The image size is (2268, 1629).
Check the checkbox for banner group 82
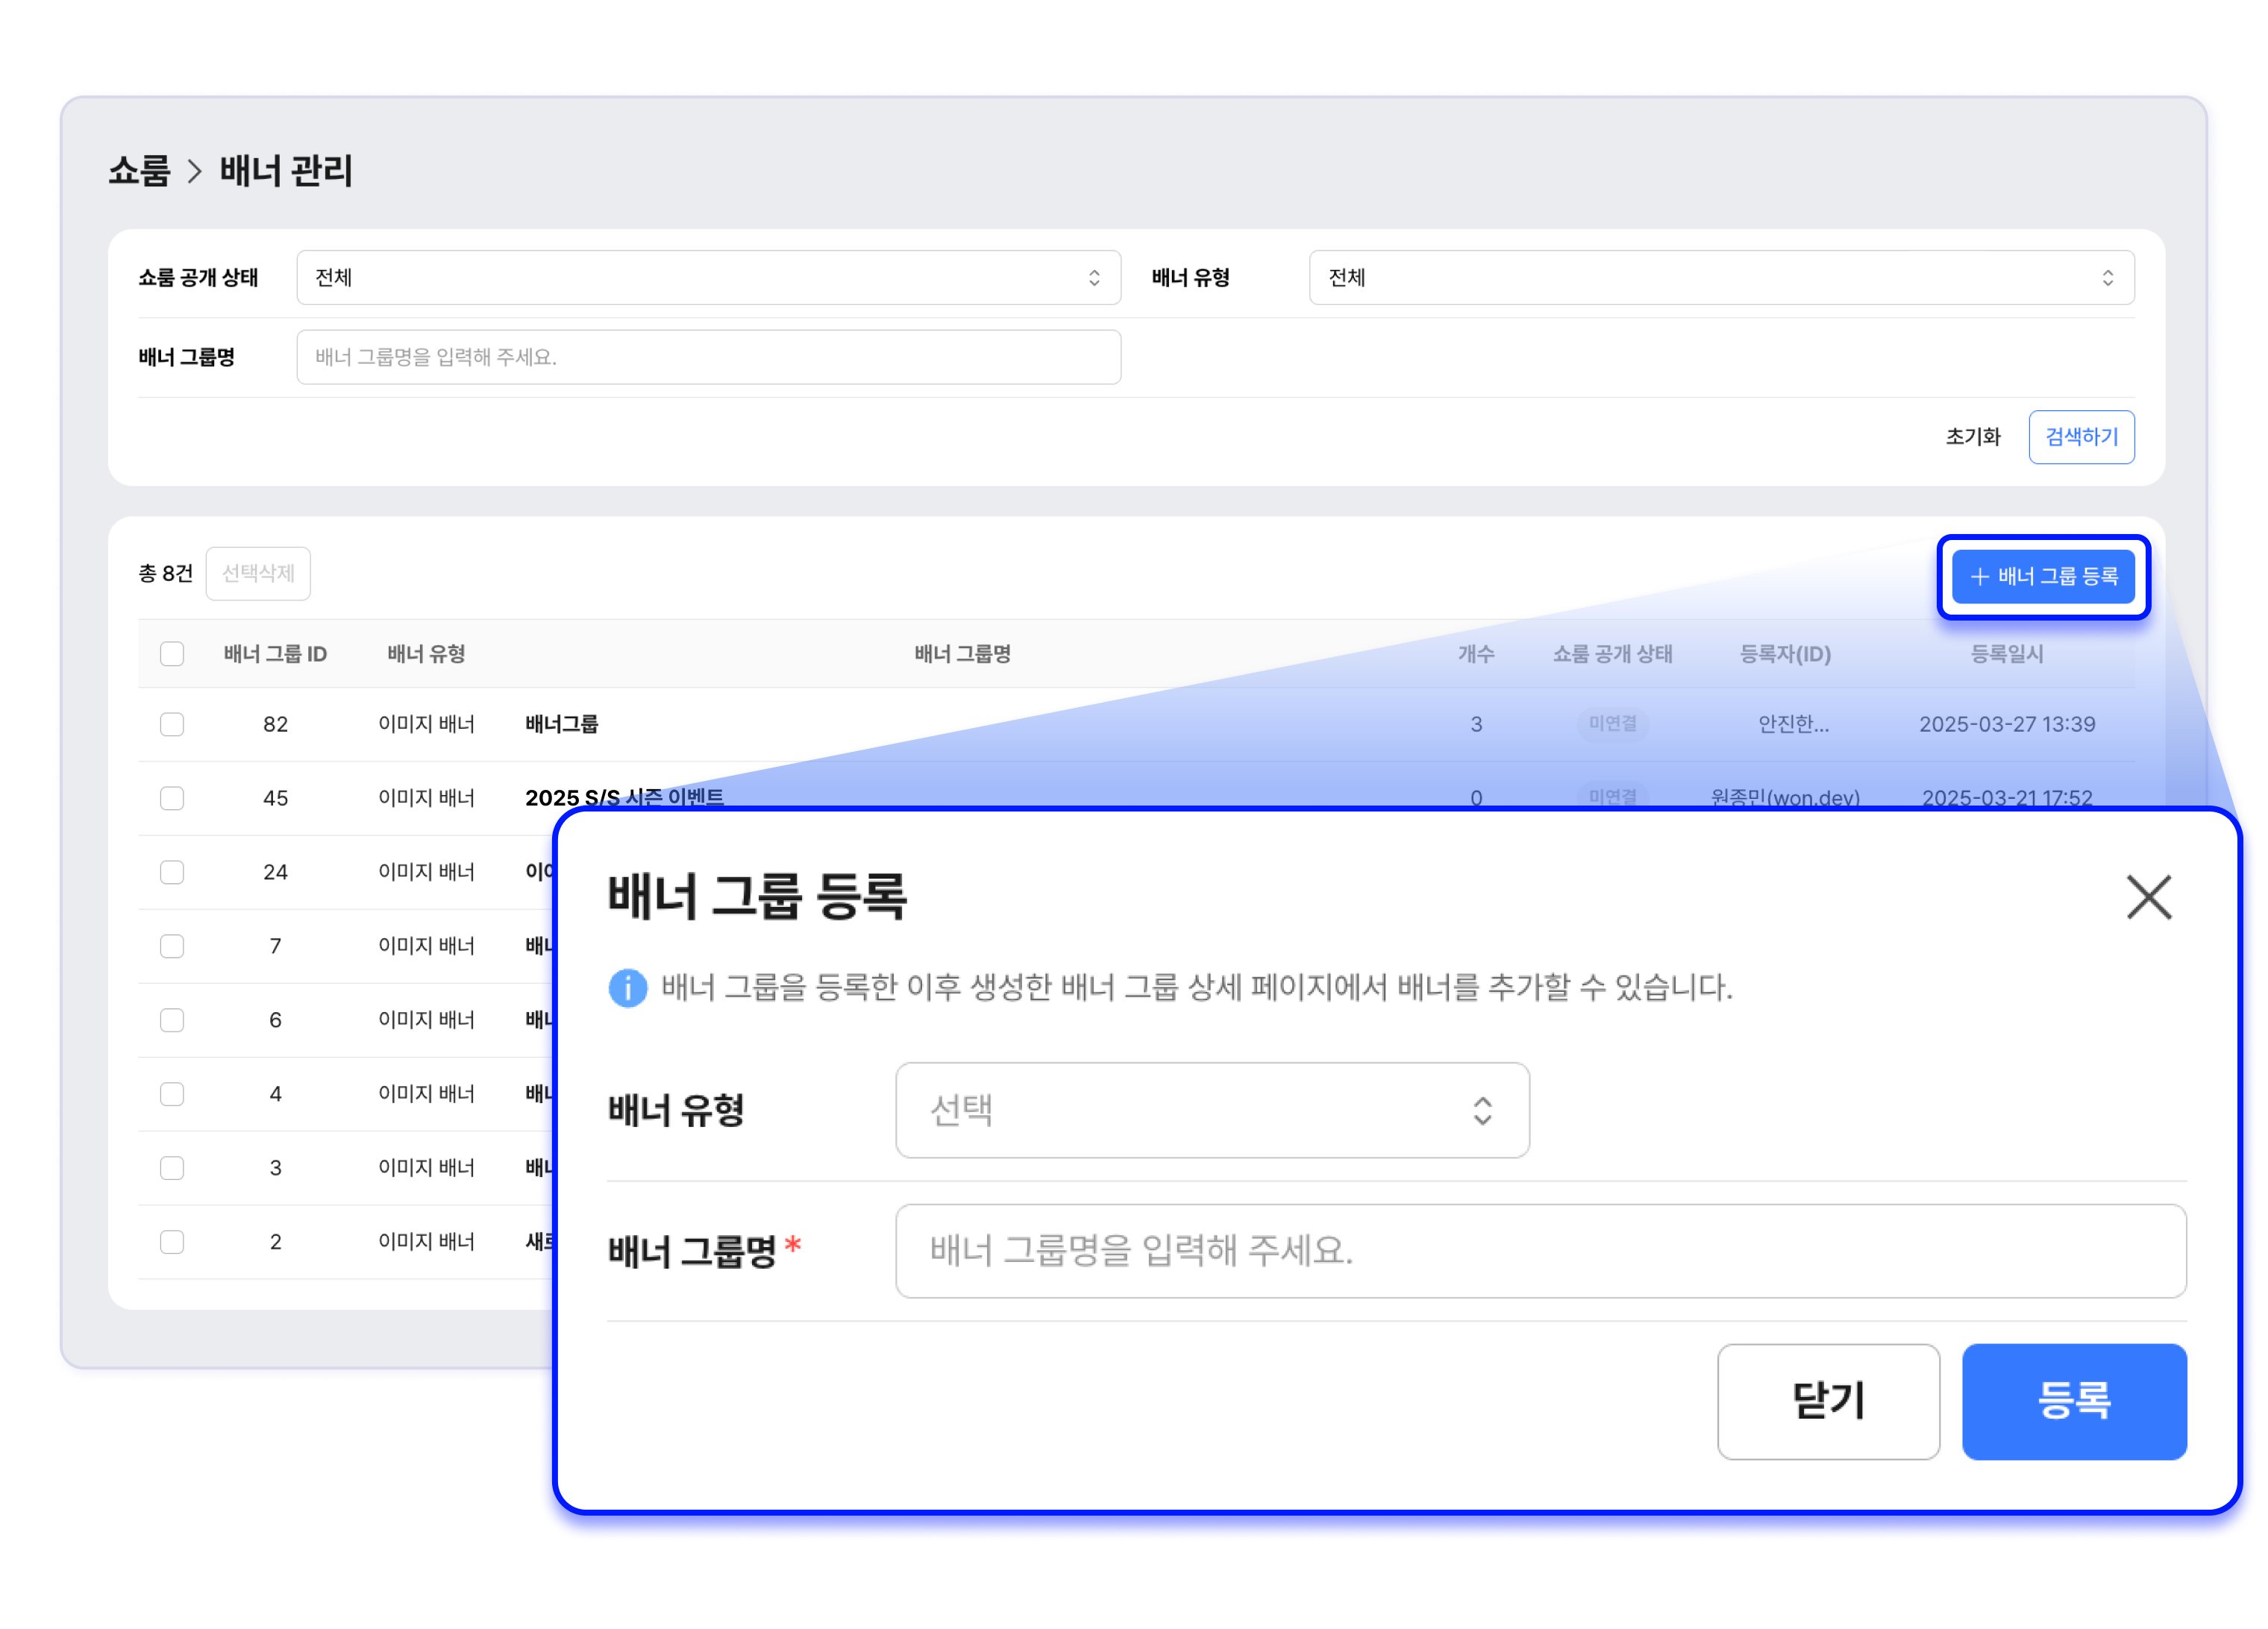point(172,724)
